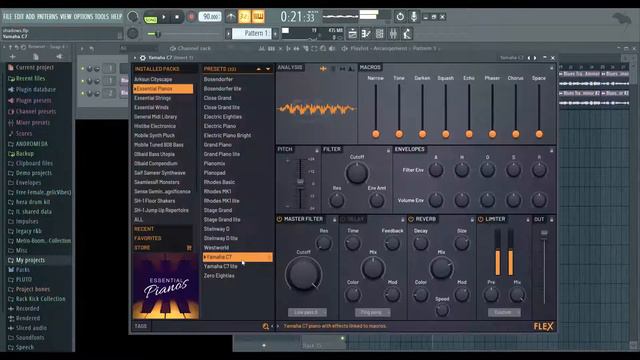Click the lock icon in Filter panel
Screen dimensions: 640x360
coord(388,150)
